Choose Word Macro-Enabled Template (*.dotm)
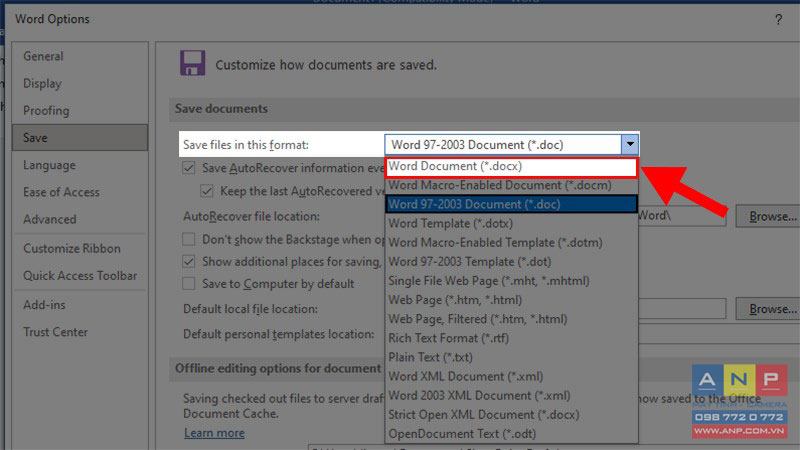 coord(512,242)
